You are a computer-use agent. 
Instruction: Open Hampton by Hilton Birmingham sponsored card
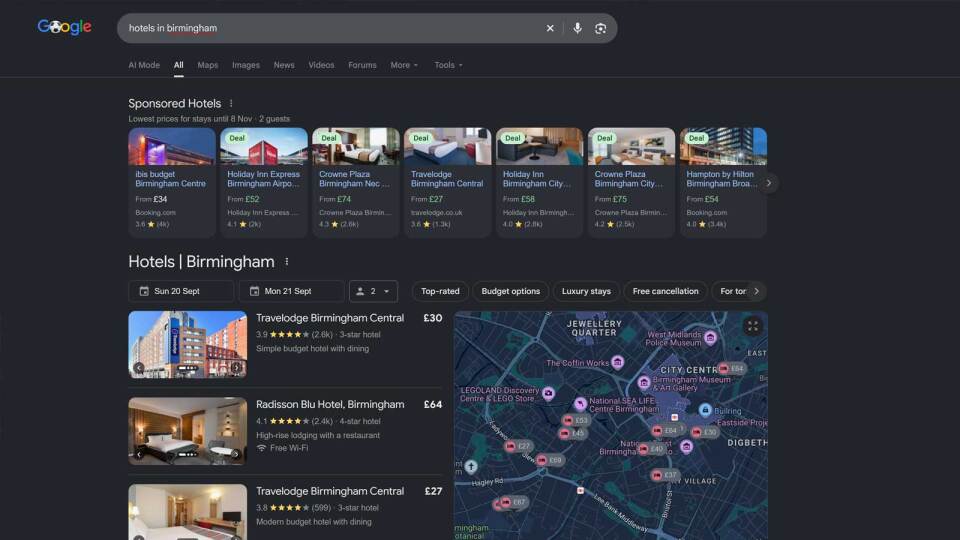[723, 182]
